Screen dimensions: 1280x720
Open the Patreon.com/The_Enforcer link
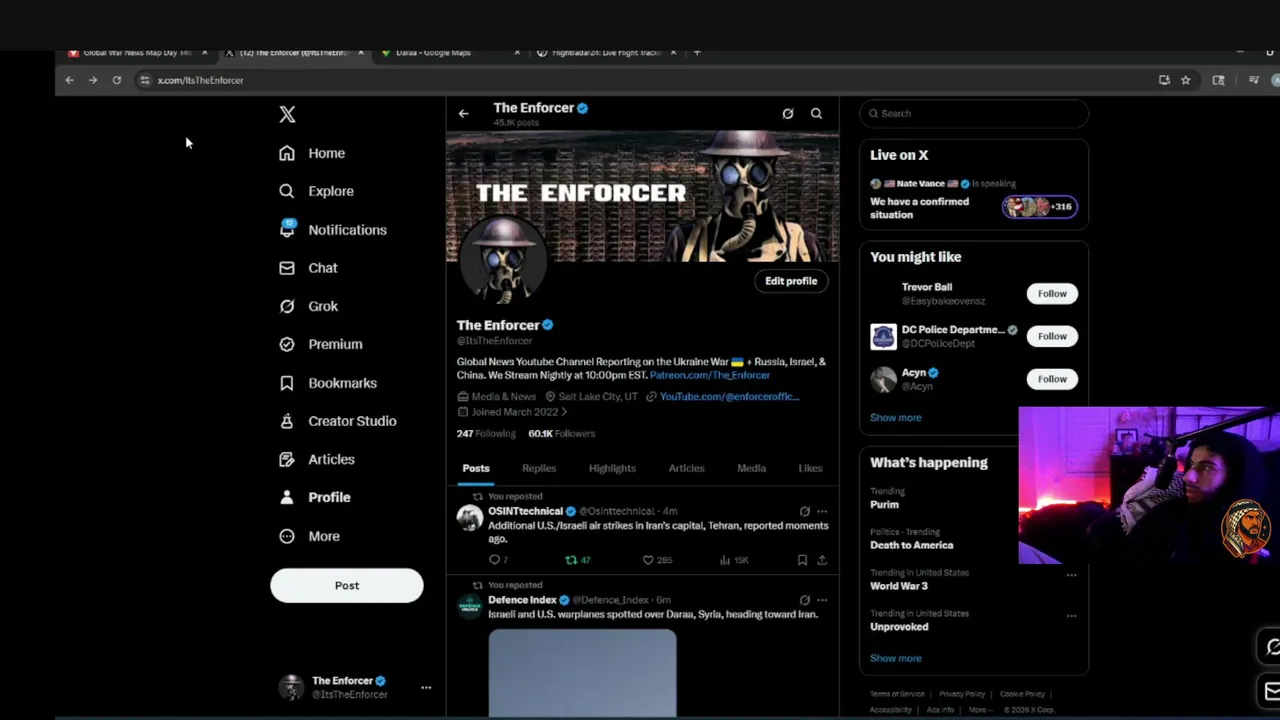click(710, 375)
